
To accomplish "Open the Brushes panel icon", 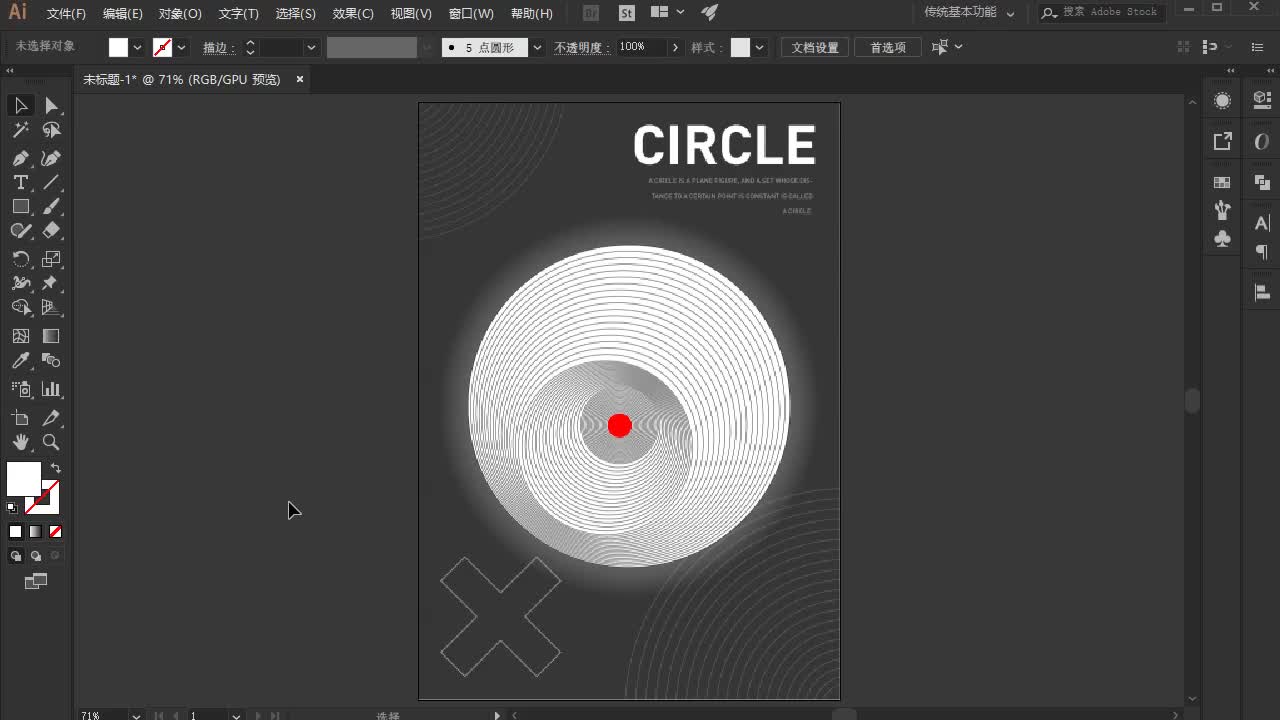I will point(1222,210).
